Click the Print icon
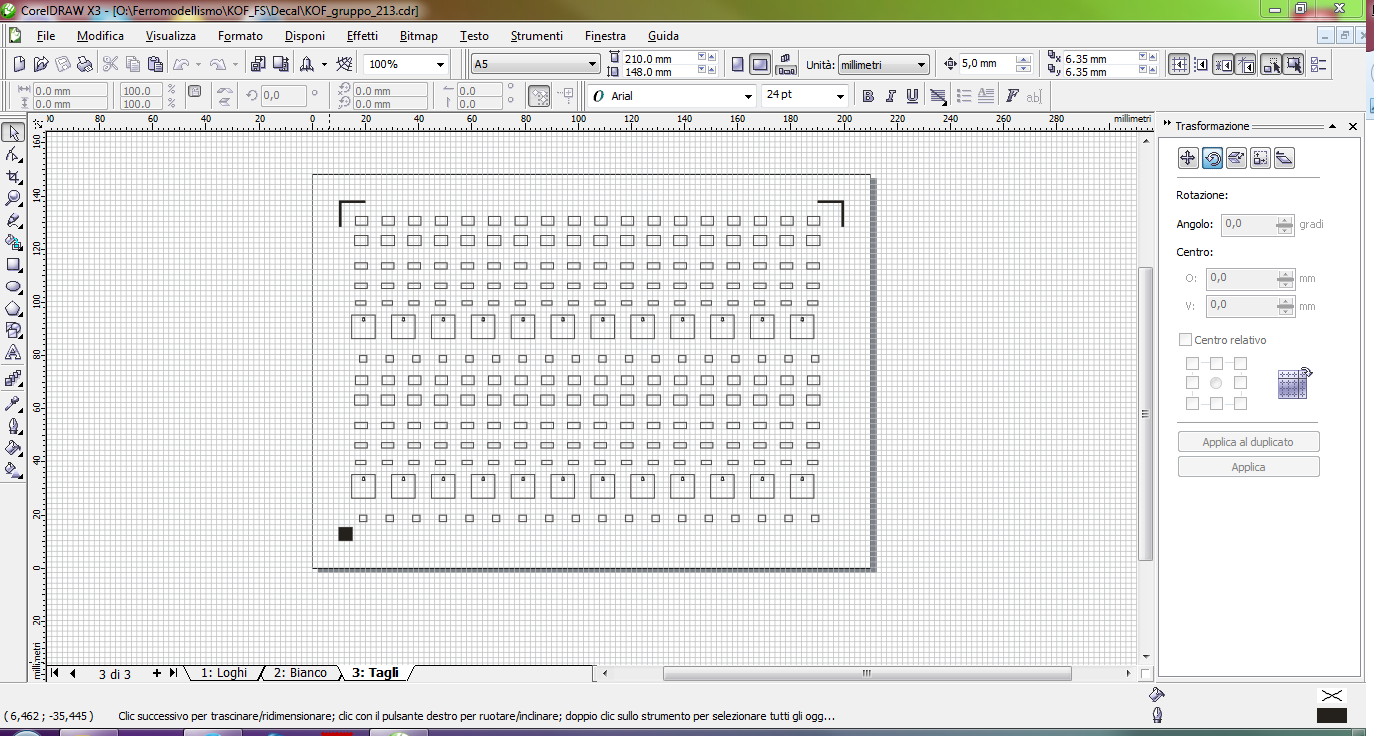The height and width of the screenshot is (736, 1374). (85, 64)
